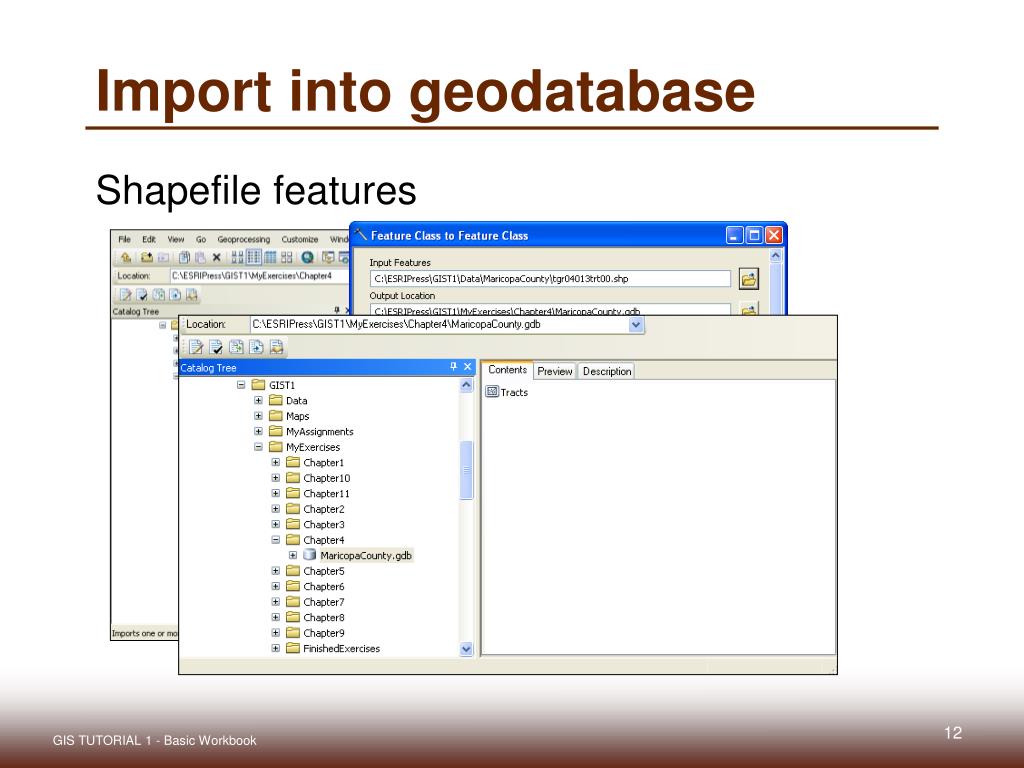The height and width of the screenshot is (768, 1024).
Task: Click Edit metadata pencil icon under MaricopaCounty.gdb location
Action: coord(196,347)
